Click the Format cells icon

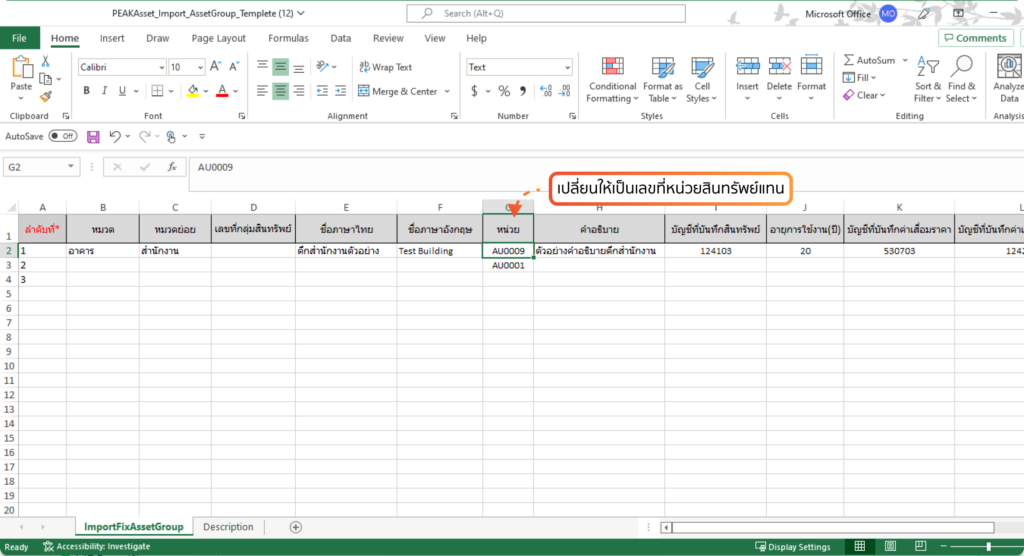pyautogui.click(x=811, y=66)
